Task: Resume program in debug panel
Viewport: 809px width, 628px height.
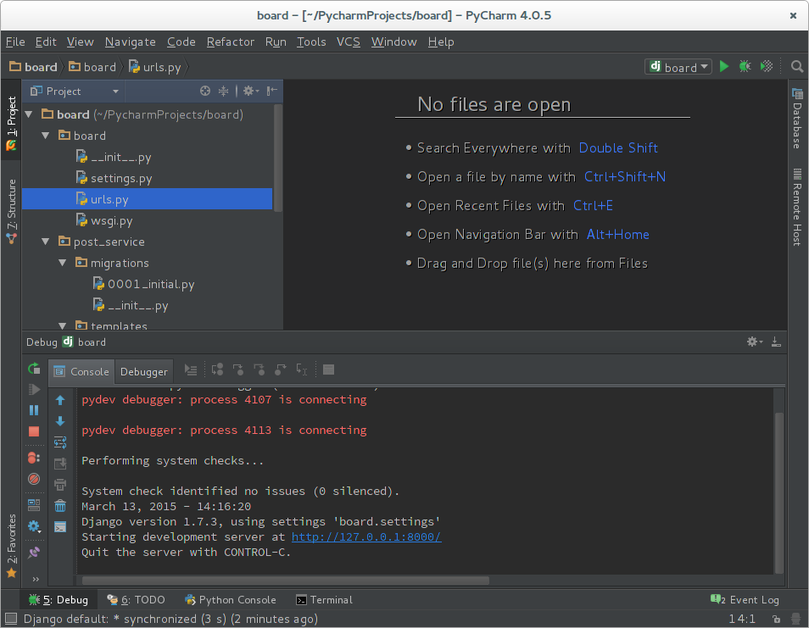Action: [x=34, y=389]
